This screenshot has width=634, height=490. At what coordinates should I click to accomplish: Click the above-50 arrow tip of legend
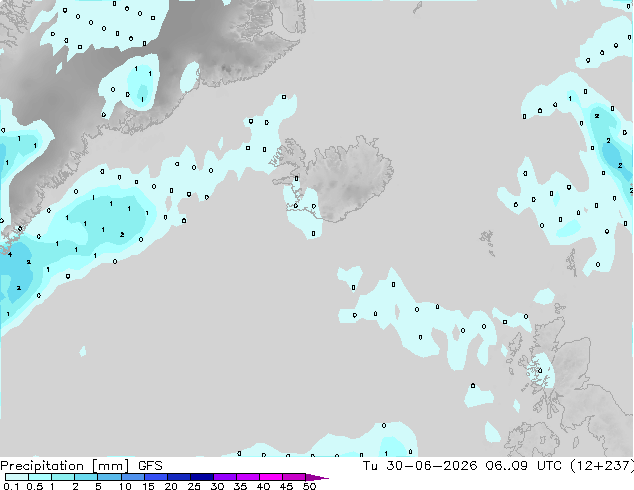317,477
